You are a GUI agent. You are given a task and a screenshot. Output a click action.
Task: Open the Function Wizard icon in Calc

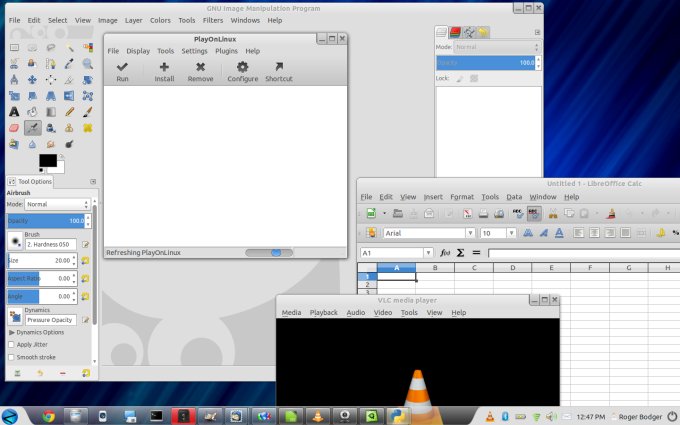coord(445,253)
